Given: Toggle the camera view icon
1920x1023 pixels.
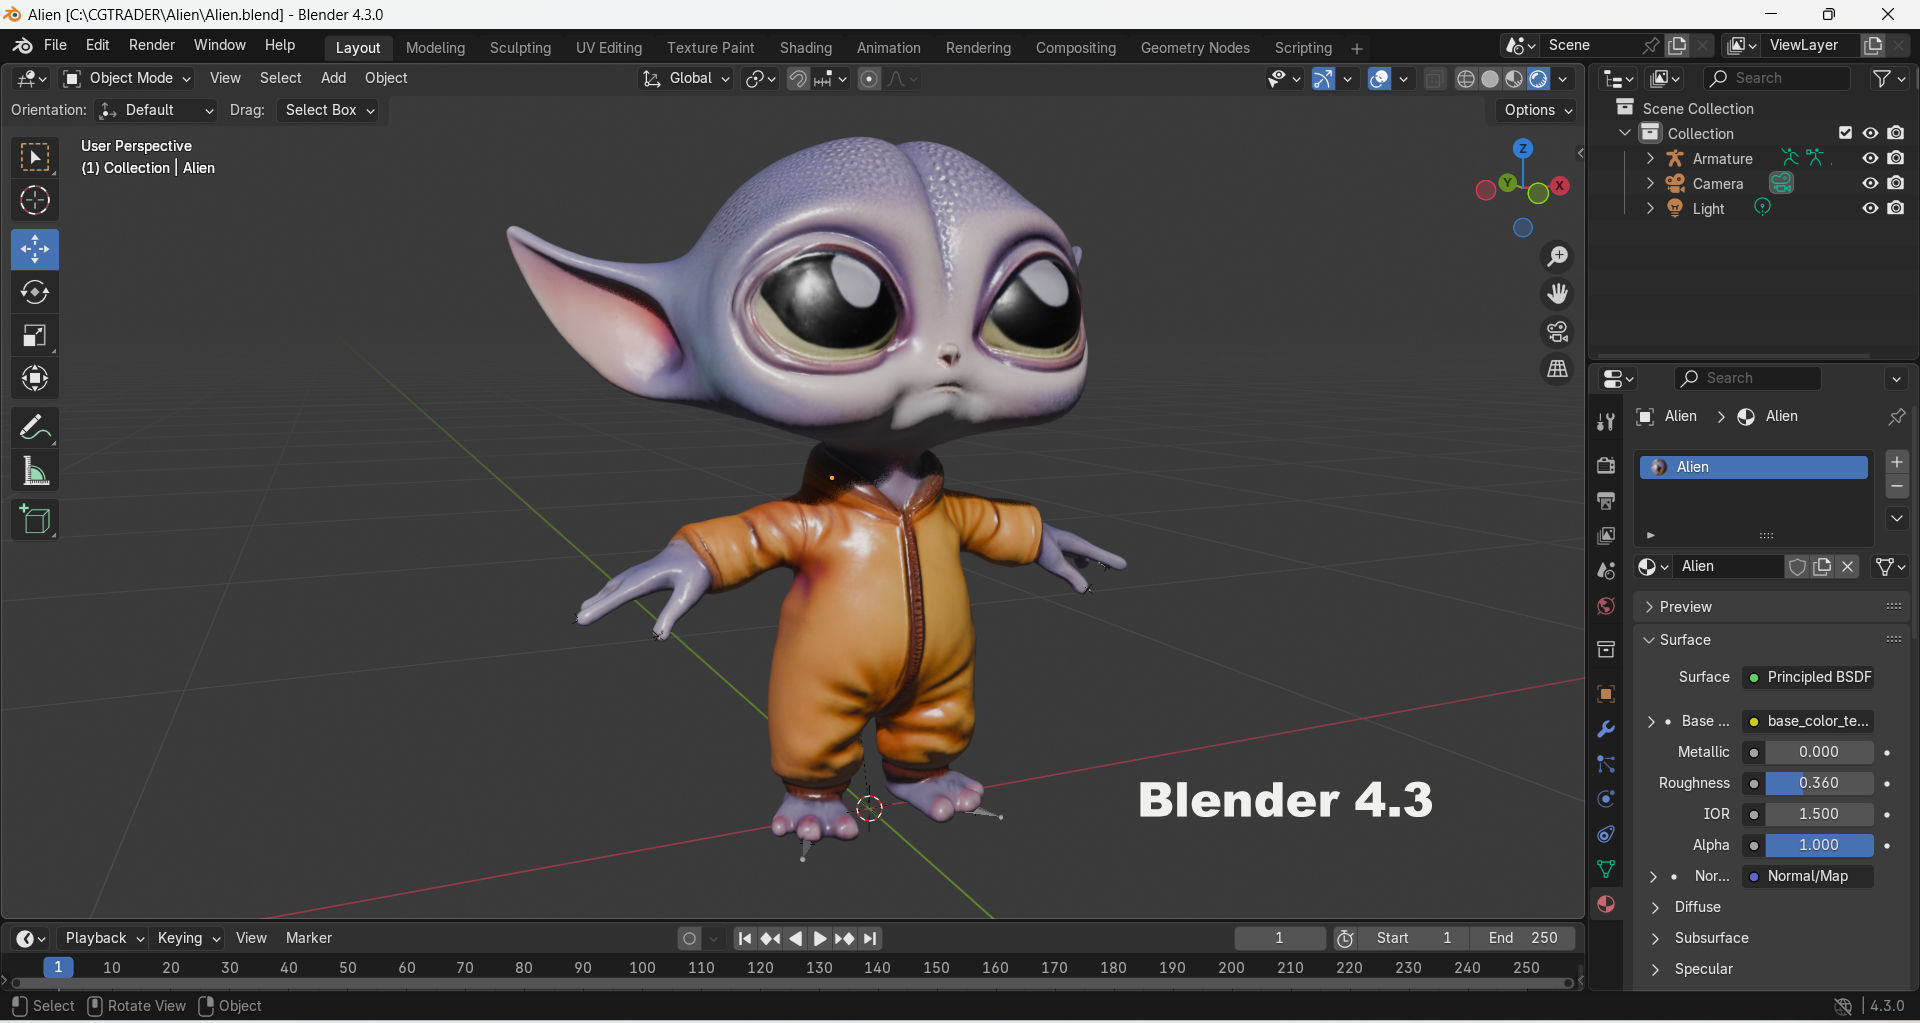Looking at the screenshot, I should point(1557,331).
